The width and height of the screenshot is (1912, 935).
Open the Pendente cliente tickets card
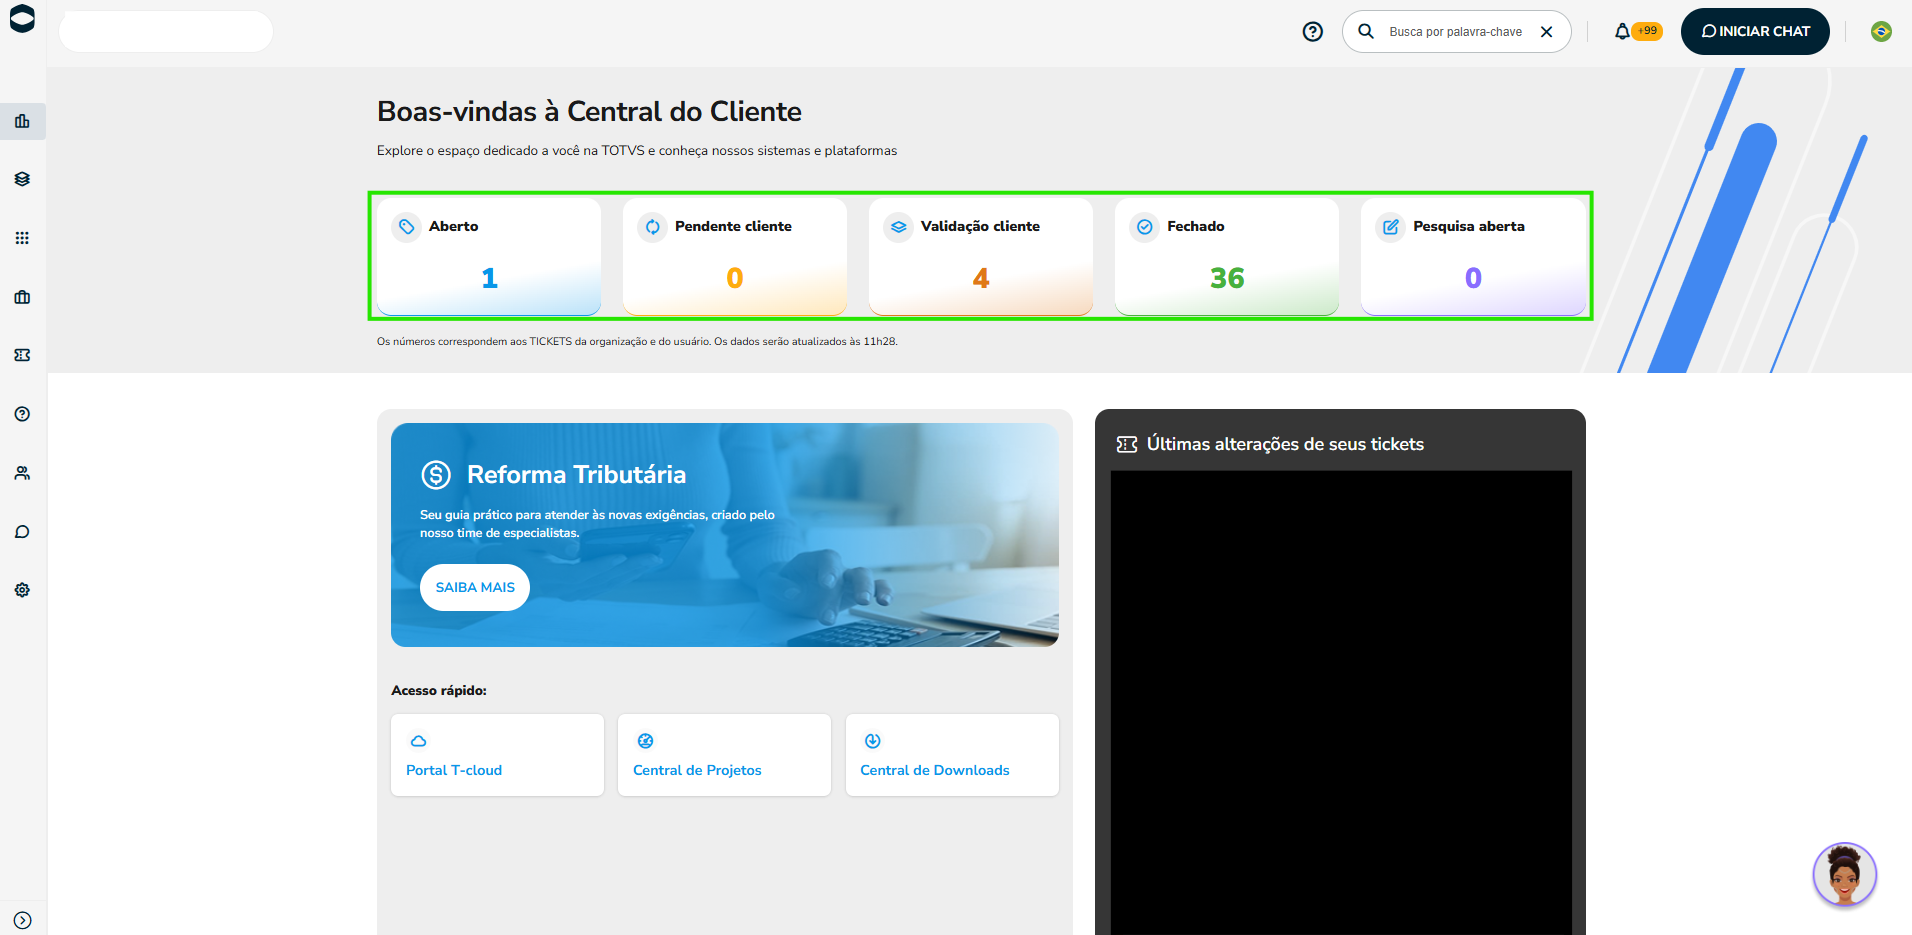tap(735, 256)
